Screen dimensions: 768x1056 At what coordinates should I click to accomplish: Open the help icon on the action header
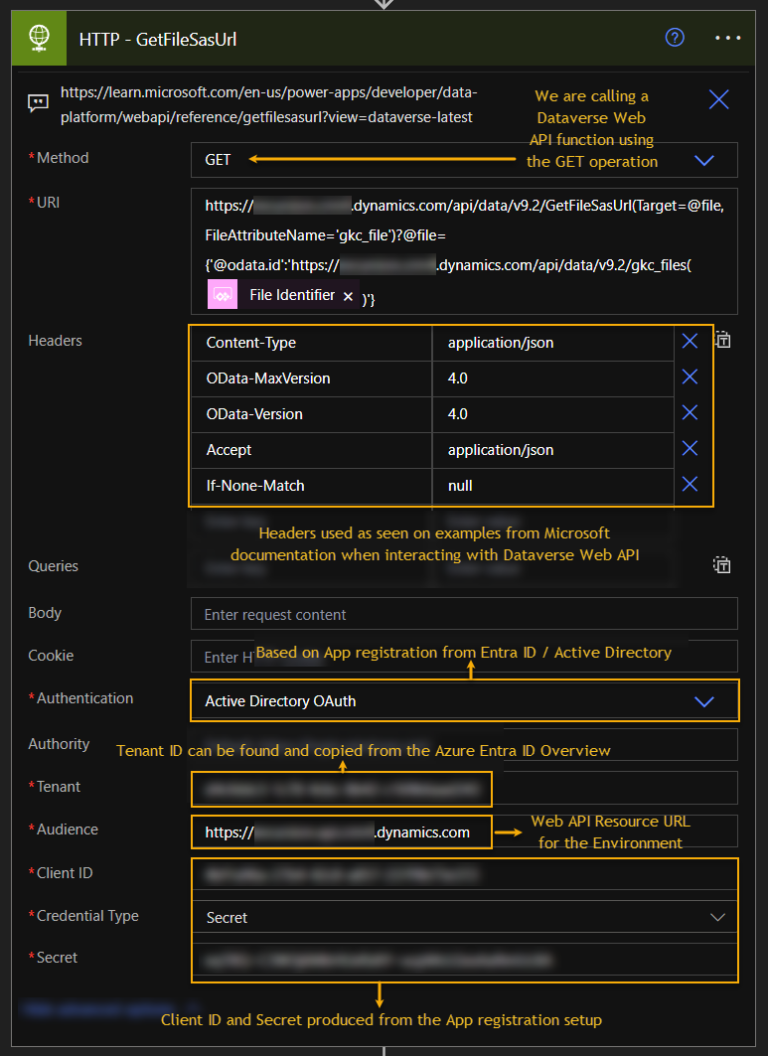pos(674,37)
